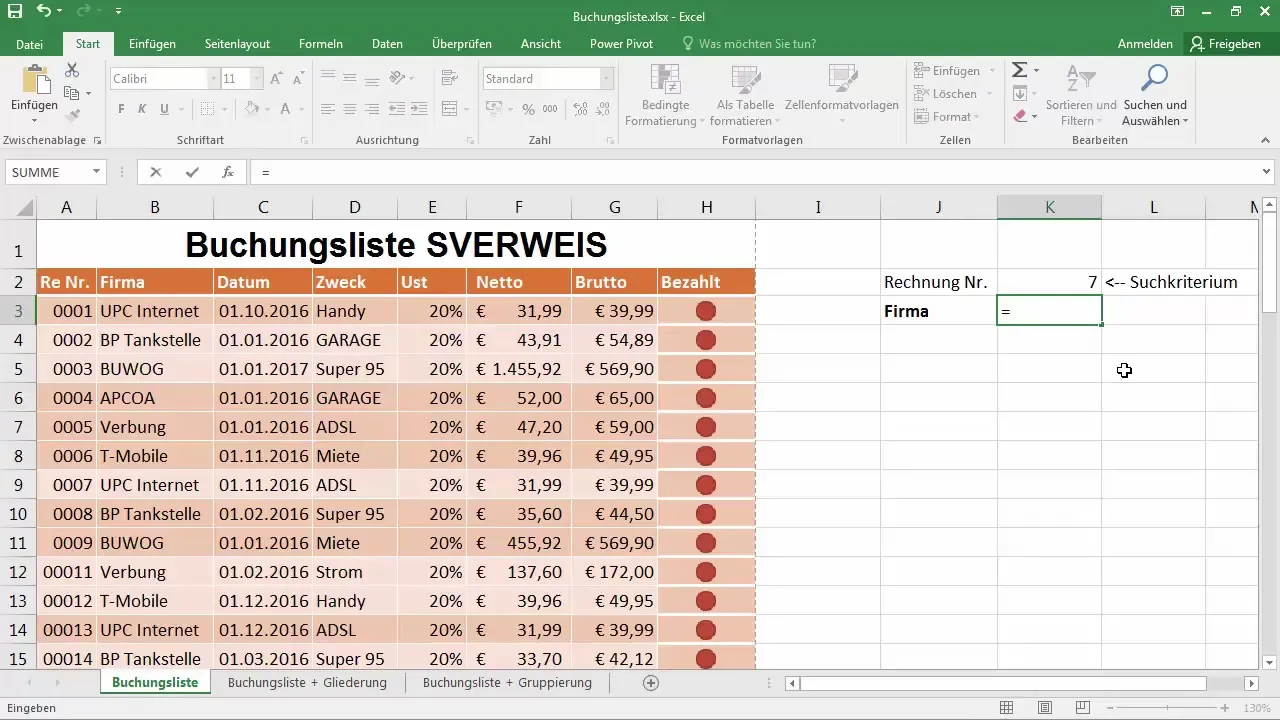1280x720 pixels.
Task: Open sheet Buchungsliste + Gliederung
Action: click(307, 683)
